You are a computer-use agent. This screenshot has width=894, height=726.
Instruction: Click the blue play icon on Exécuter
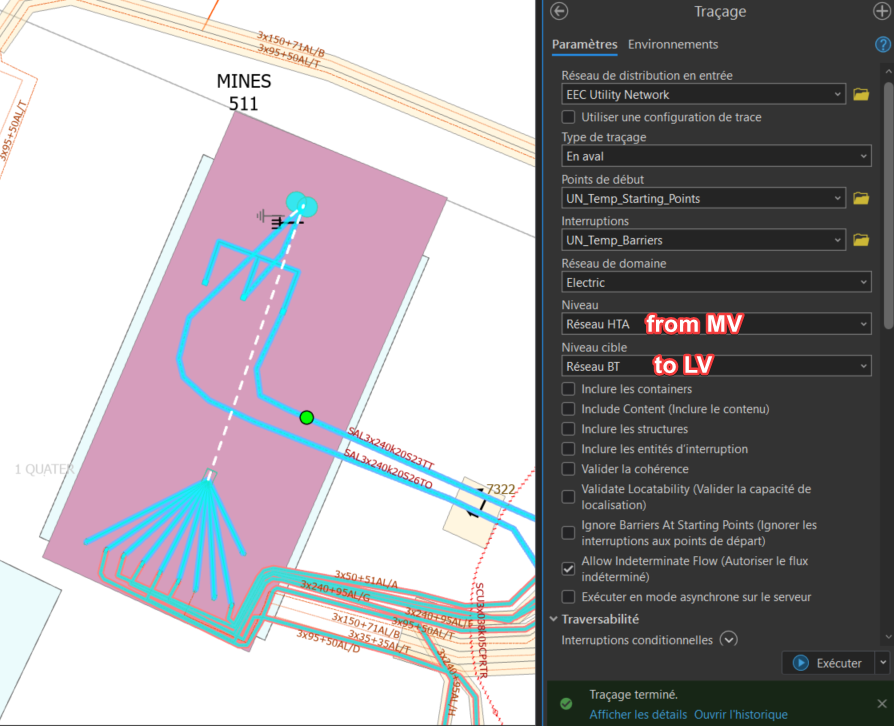tap(802, 663)
